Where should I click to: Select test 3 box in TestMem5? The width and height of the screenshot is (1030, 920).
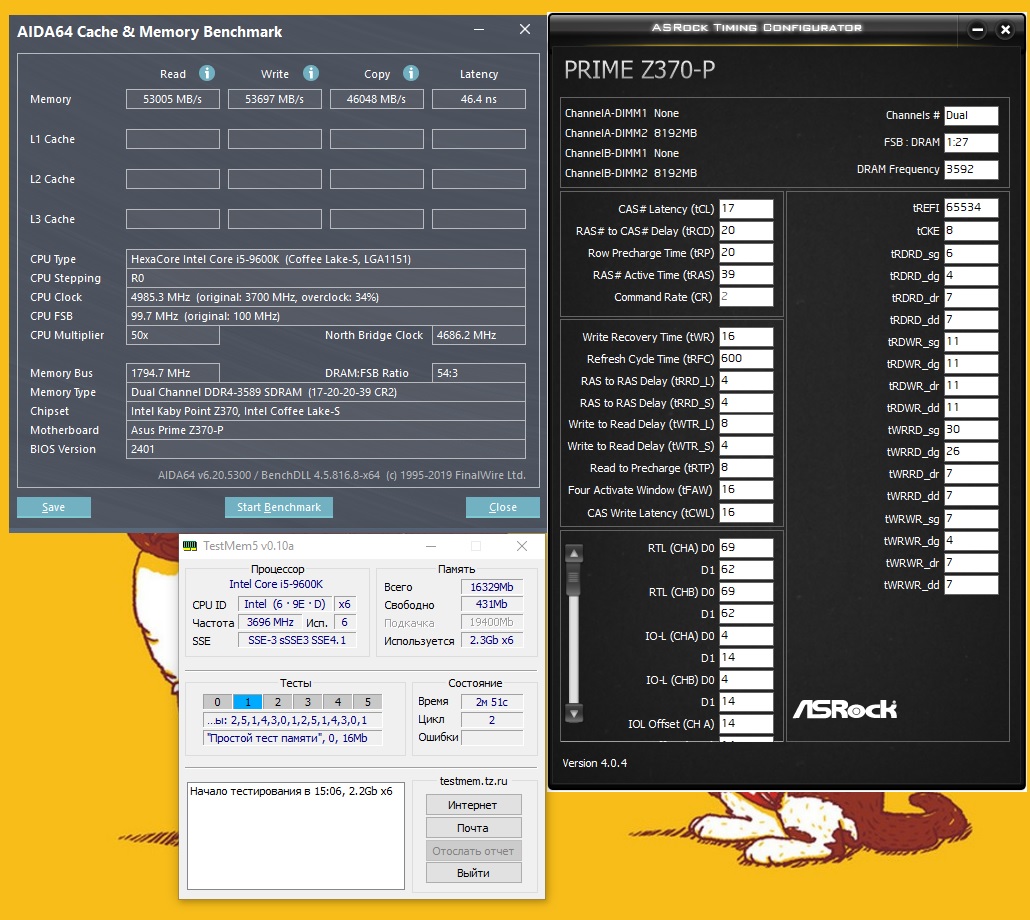pos(307,701)
